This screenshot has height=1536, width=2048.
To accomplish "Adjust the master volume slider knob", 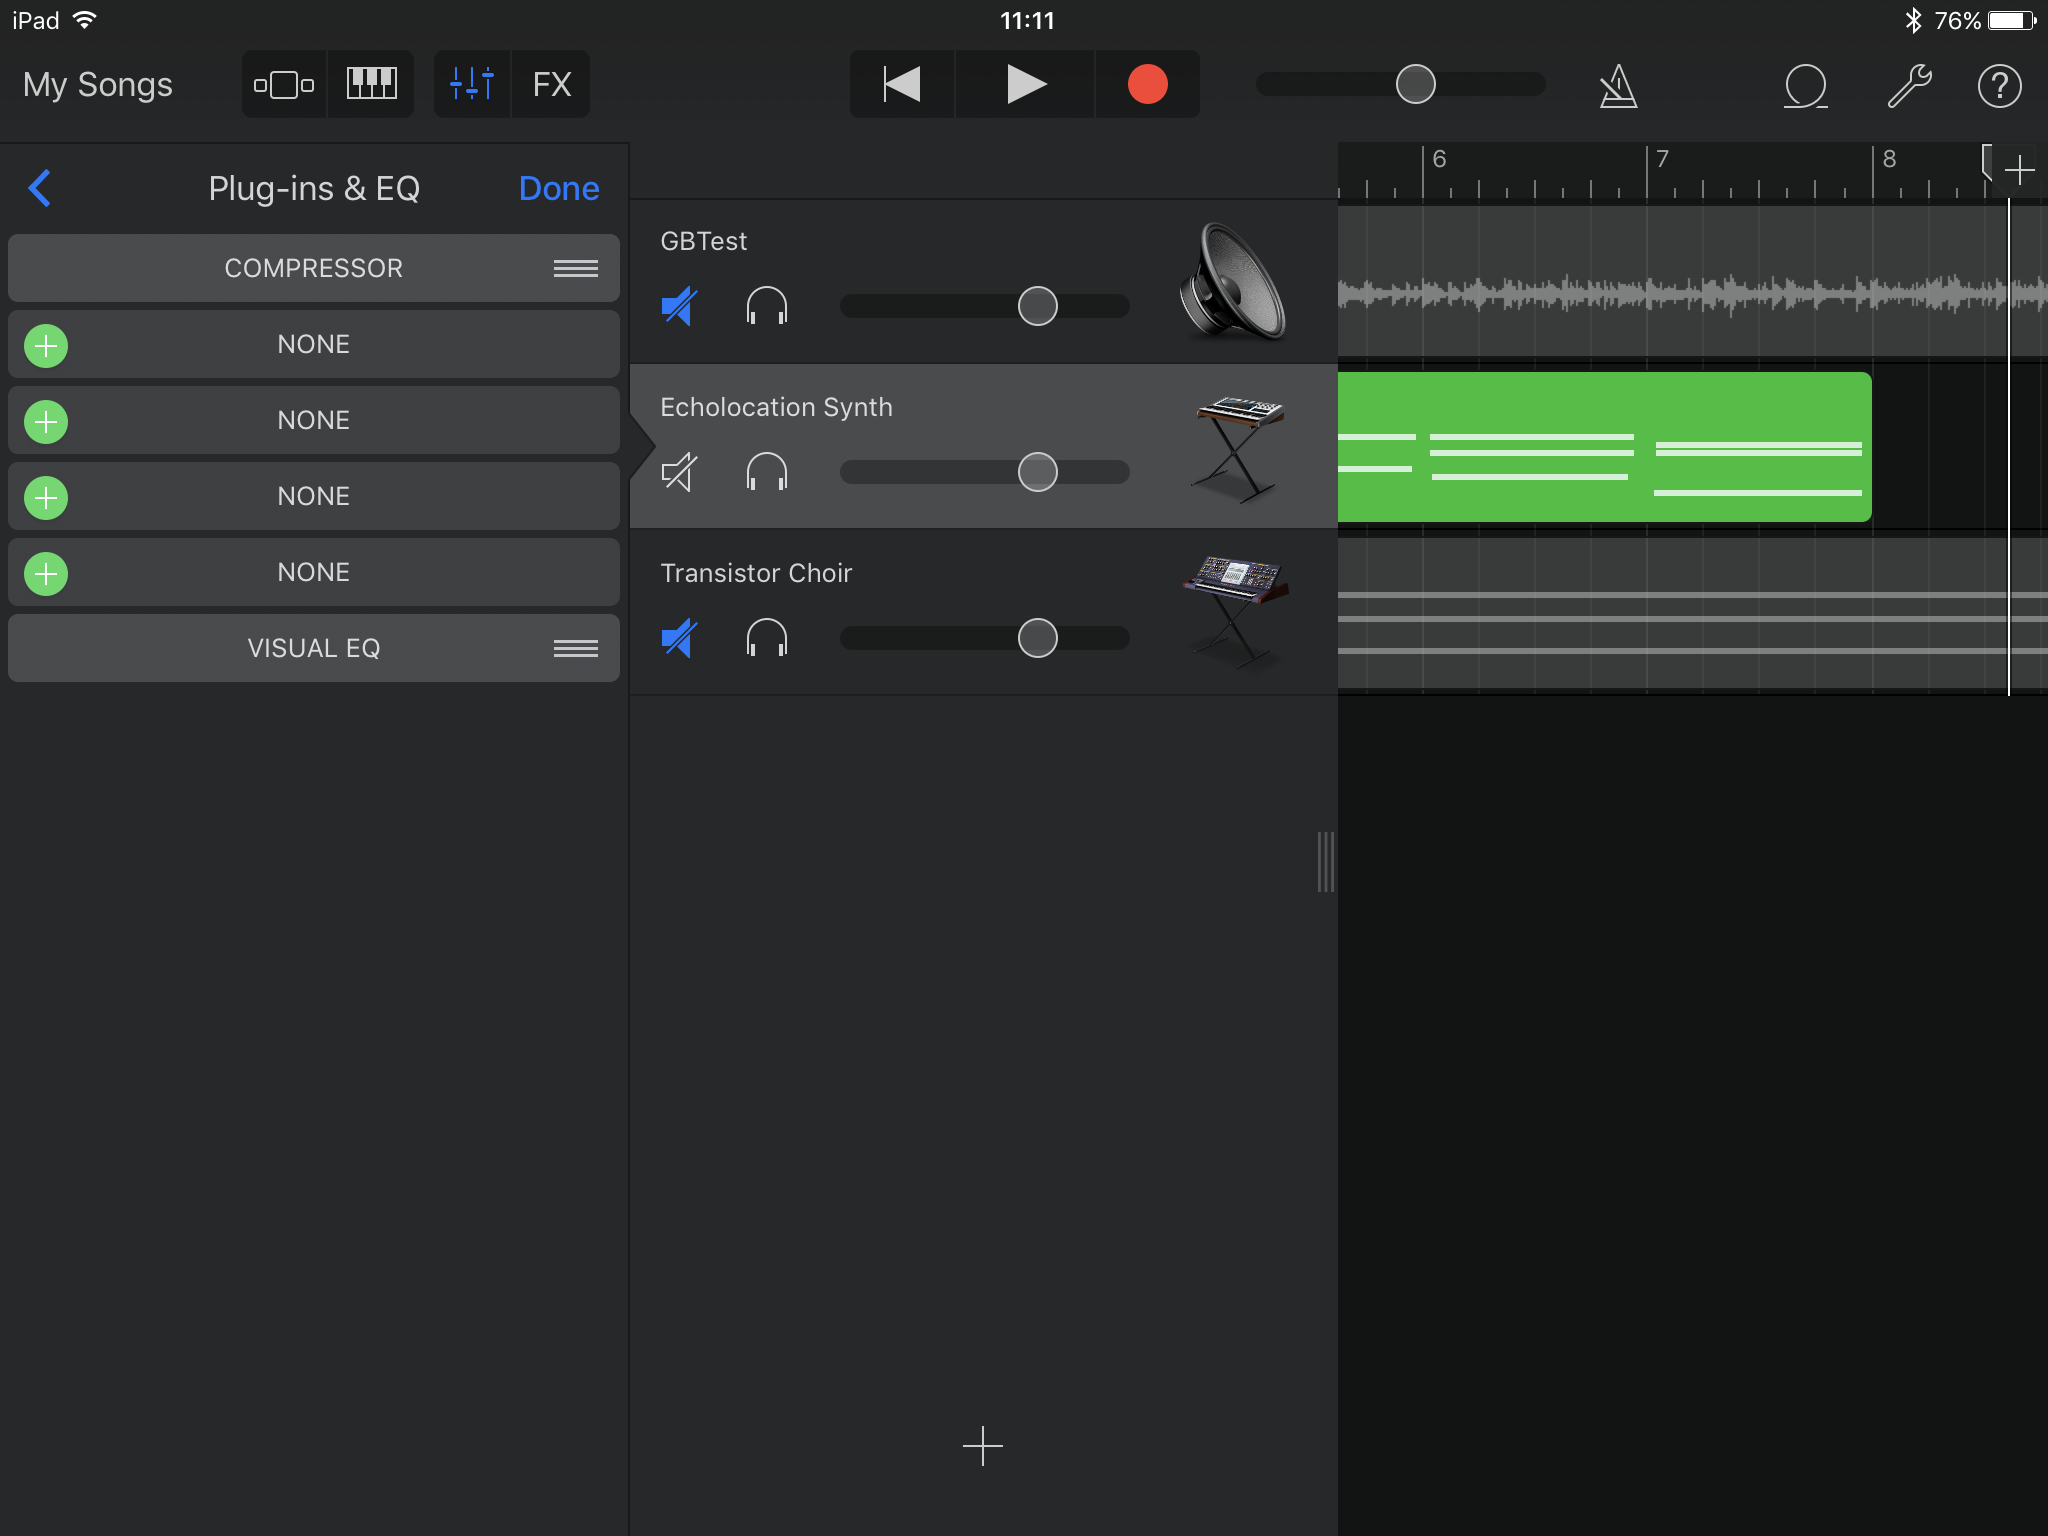I will (1415, 85).
